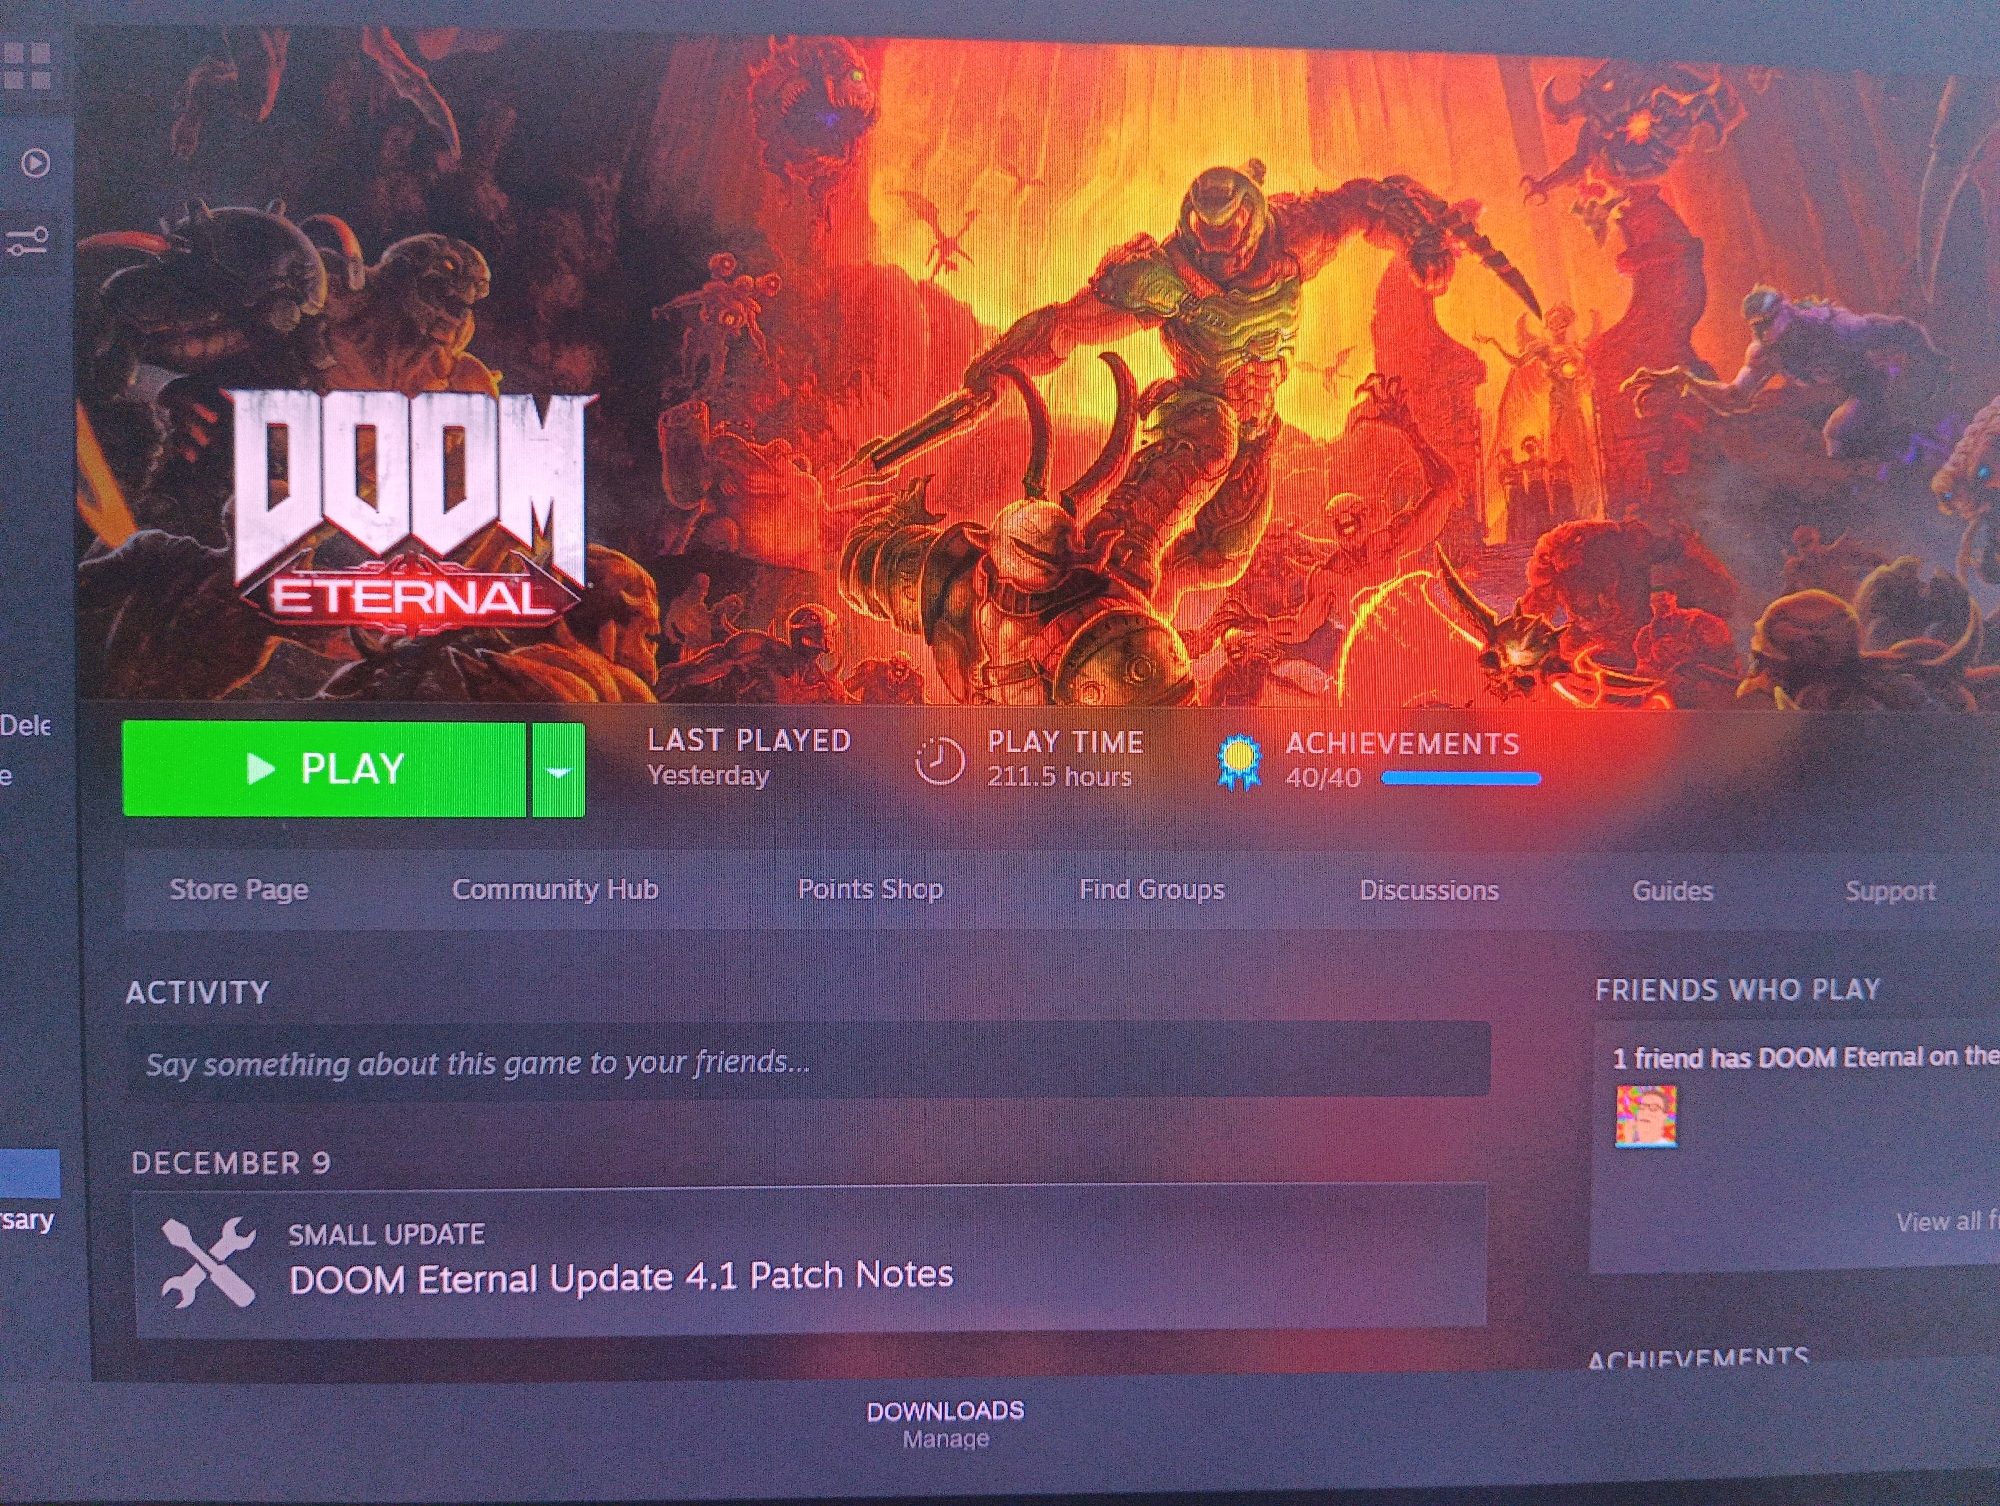Click the achievements ribbon badge icon

[x=1239, y=762]
